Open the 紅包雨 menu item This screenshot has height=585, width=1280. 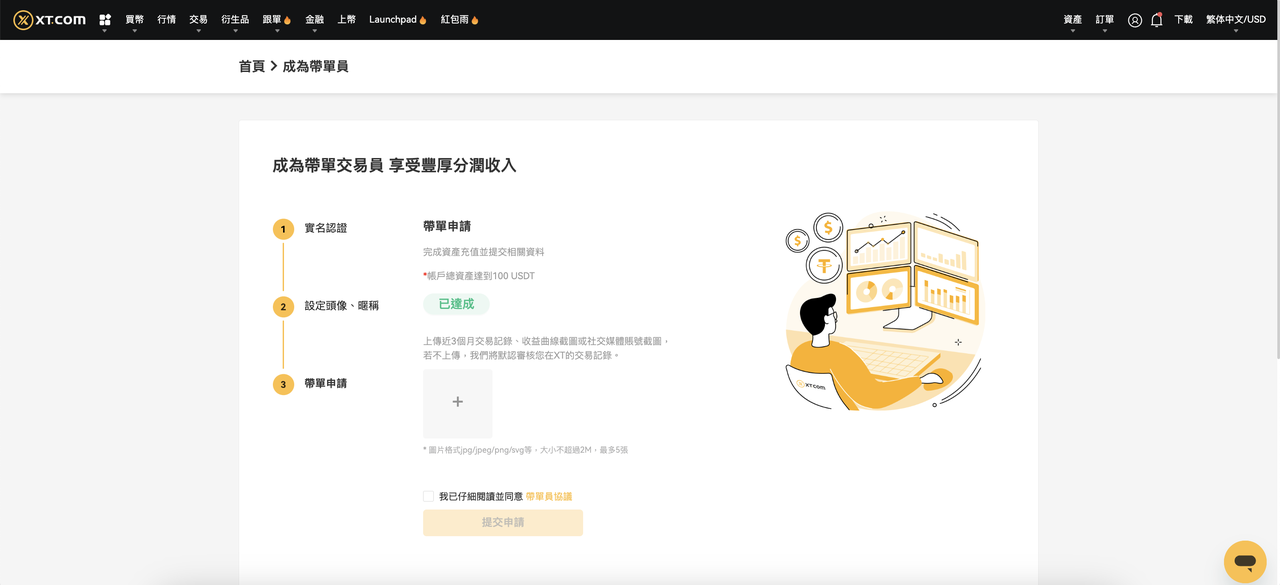tap(460, 20)
